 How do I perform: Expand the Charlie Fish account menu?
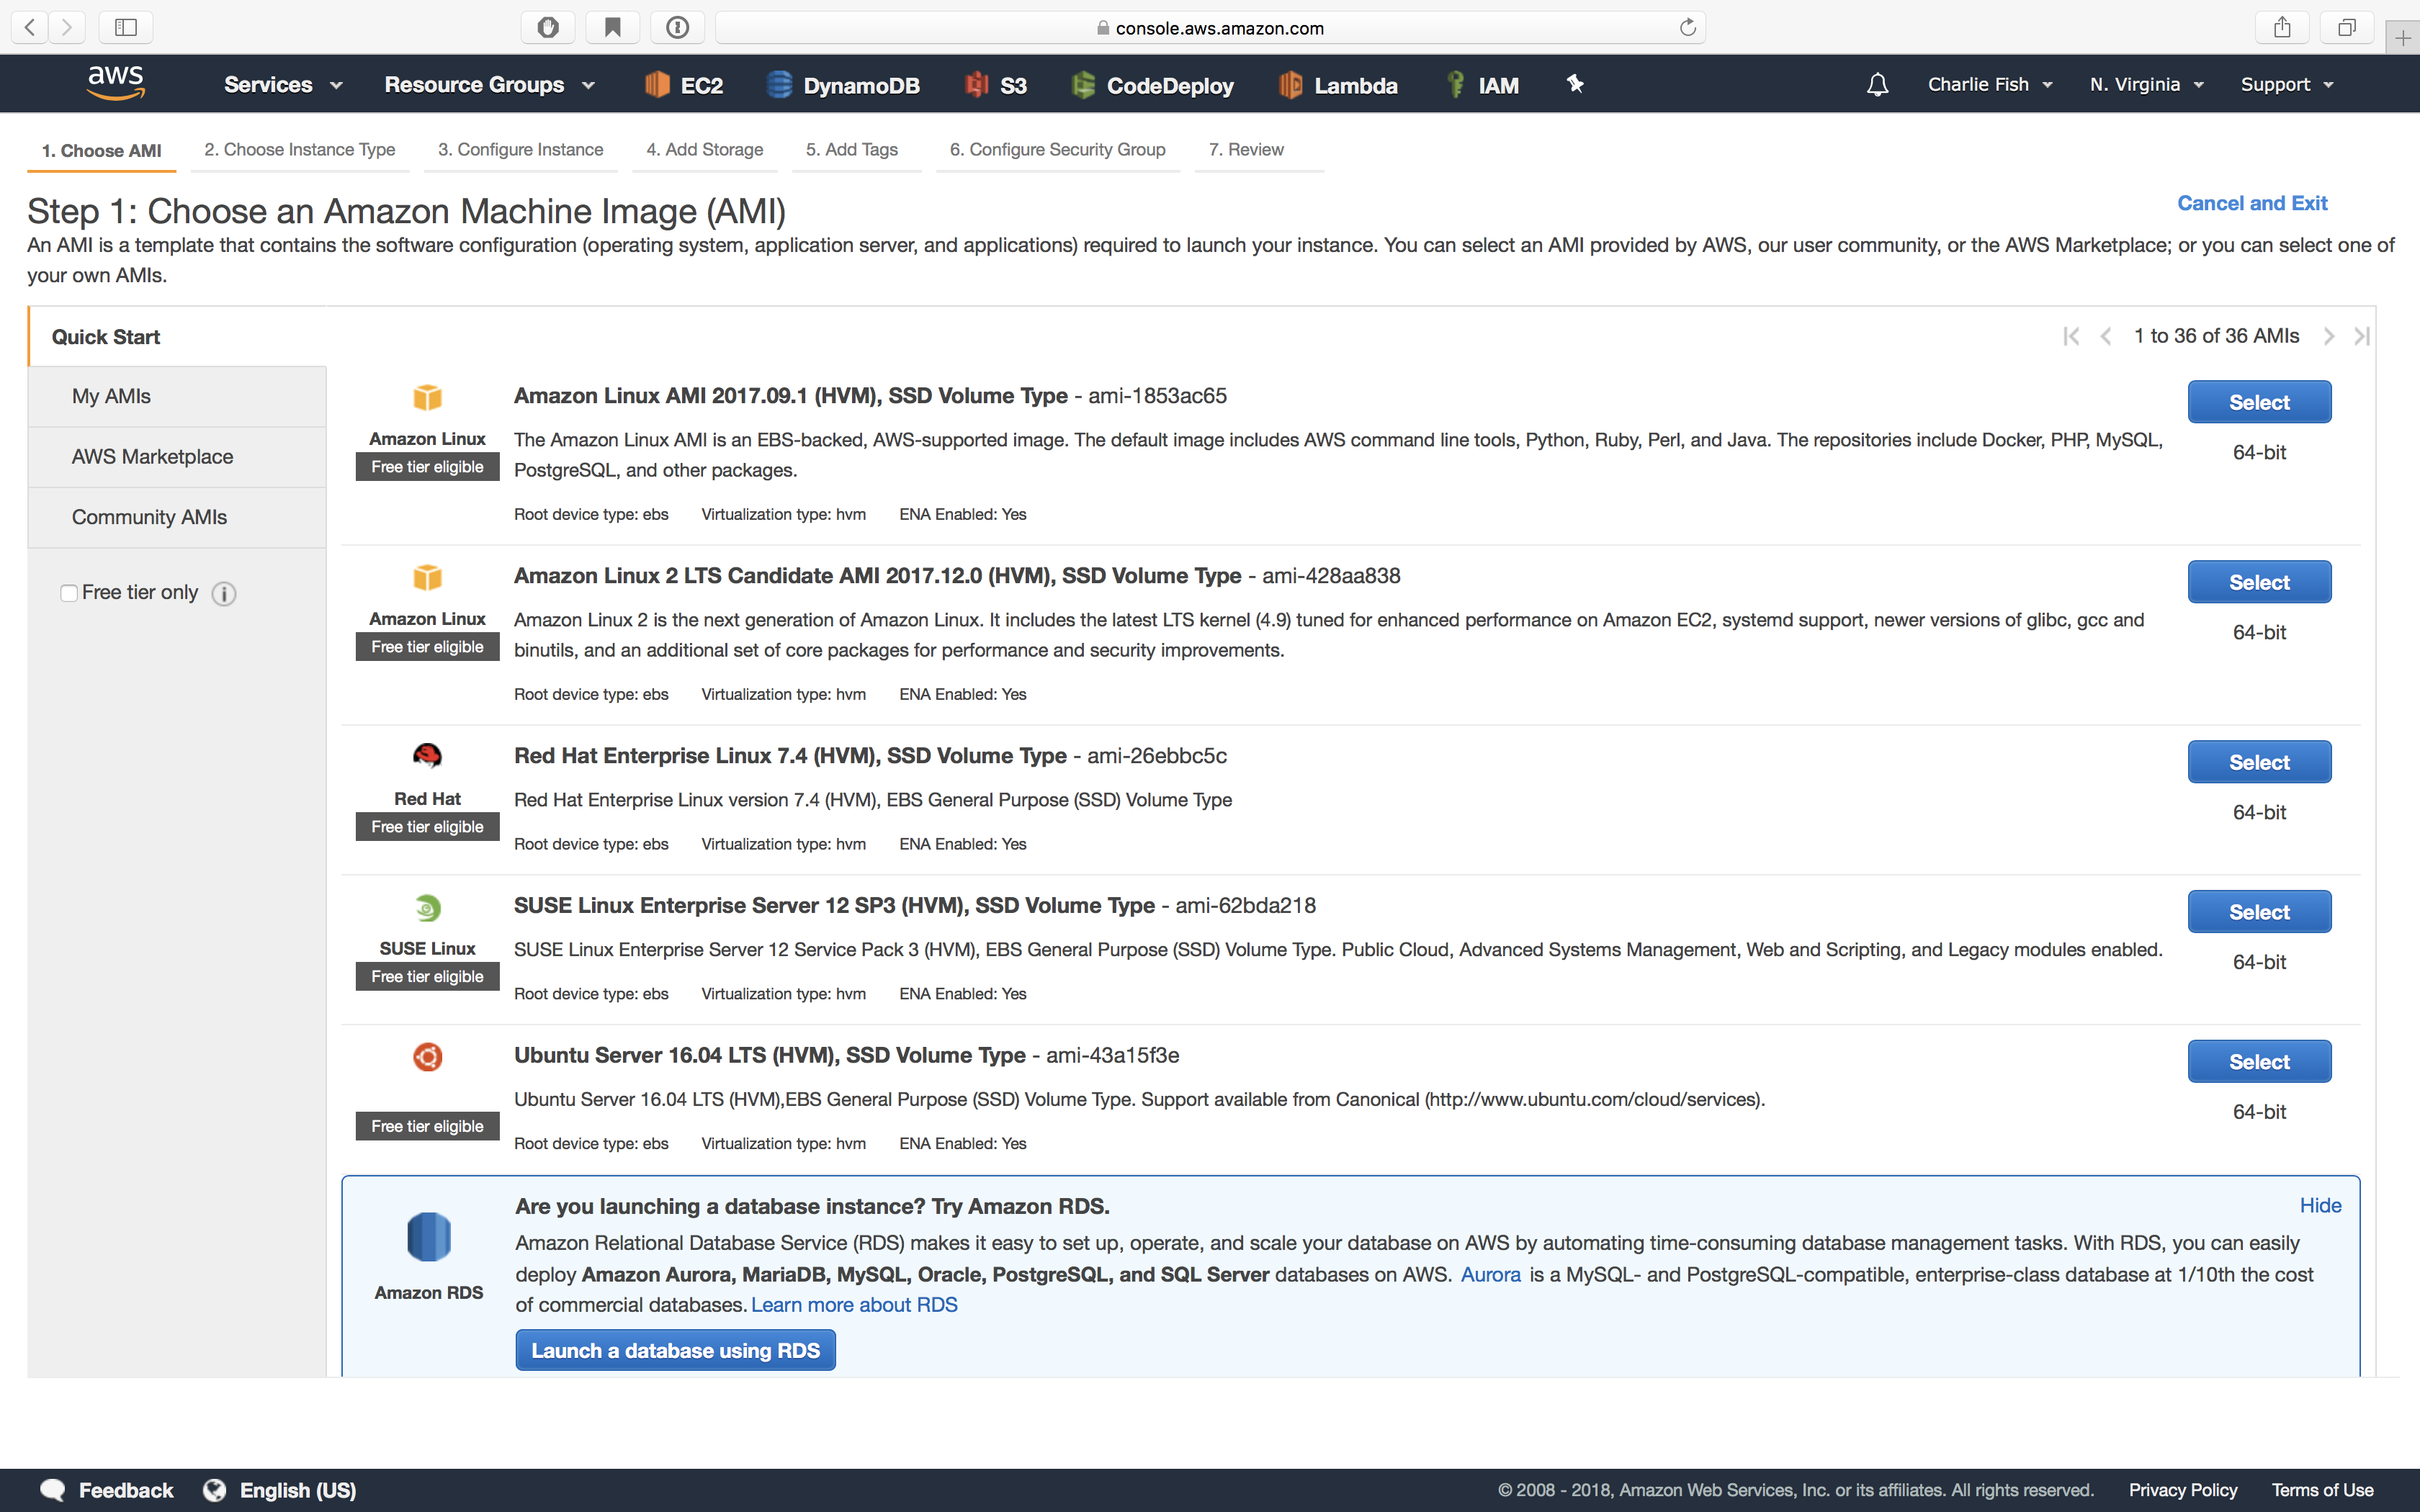coord(1990,84)
